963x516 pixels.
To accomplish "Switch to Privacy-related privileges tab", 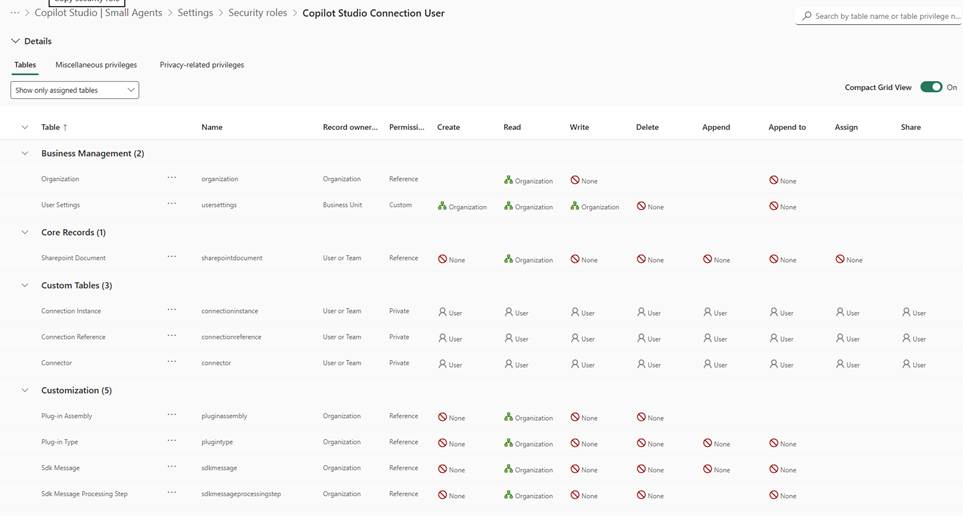I will pyautogui.click(x=201, y=65).
